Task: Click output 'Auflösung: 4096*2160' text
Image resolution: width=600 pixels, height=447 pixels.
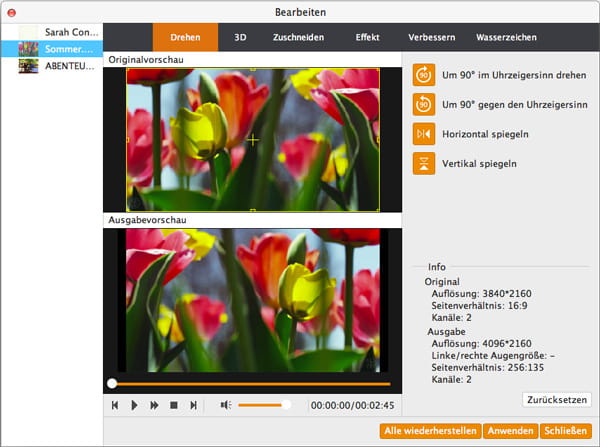Action: tap(481, 343)
